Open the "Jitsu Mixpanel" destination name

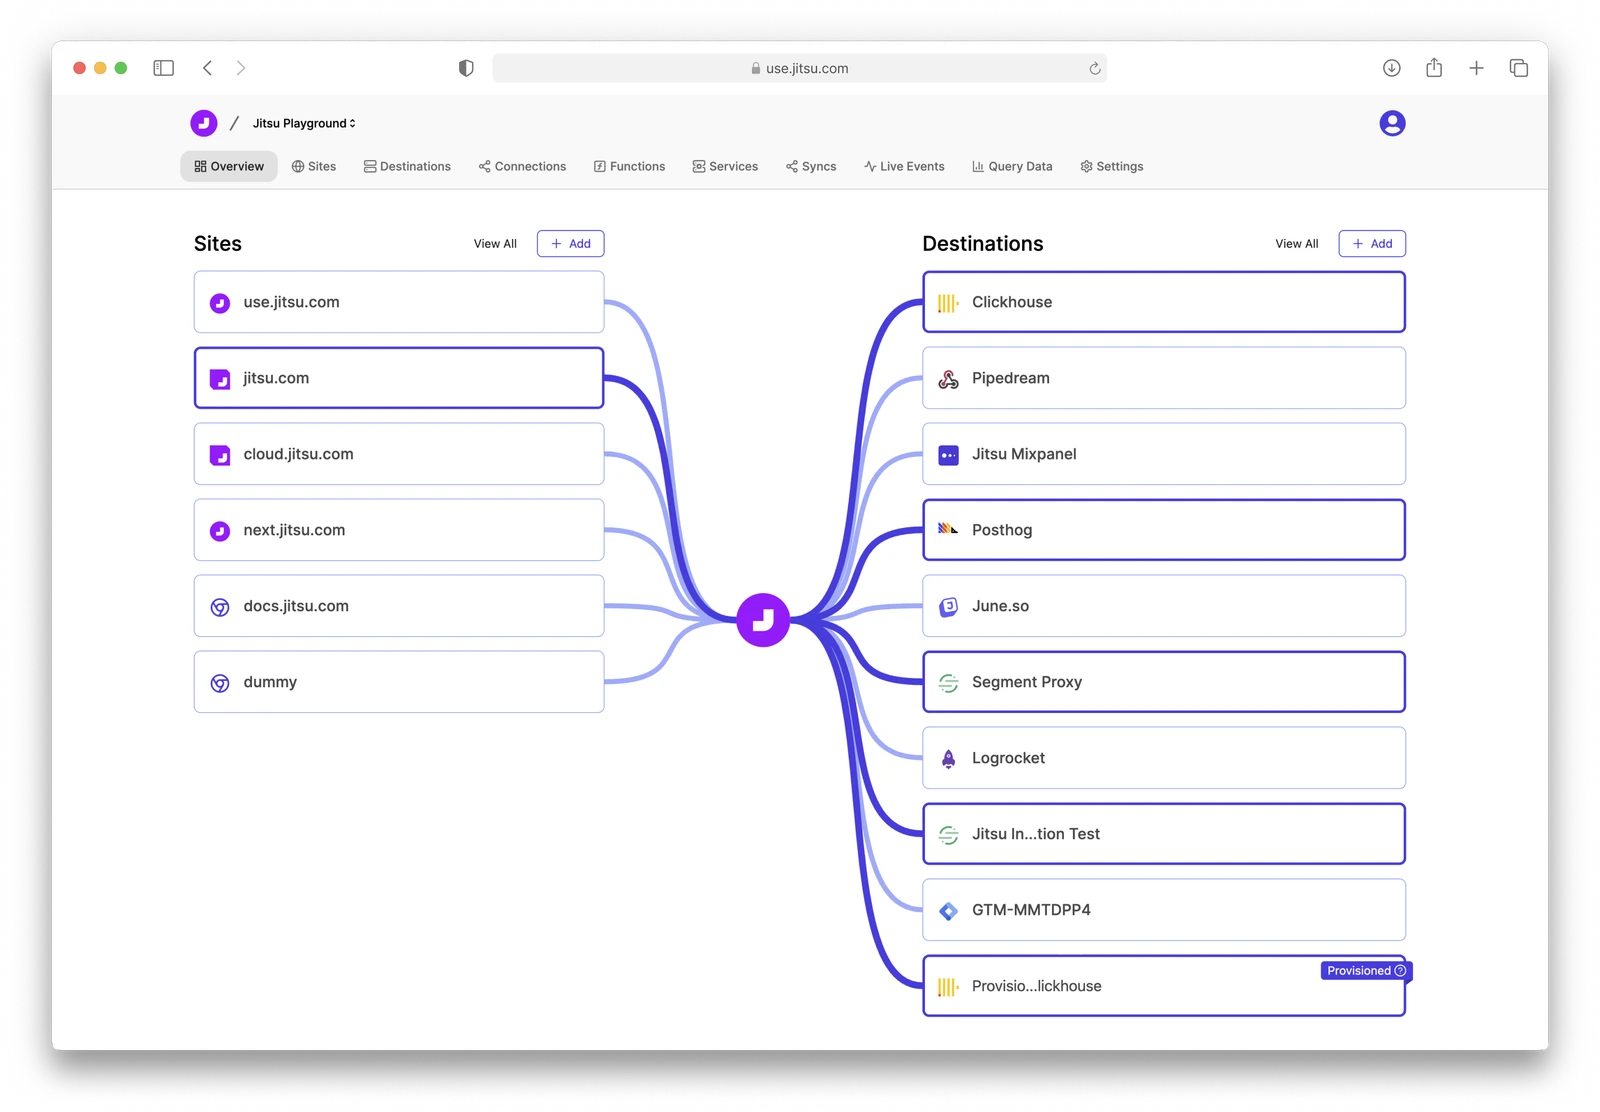tap(1024, 454)
